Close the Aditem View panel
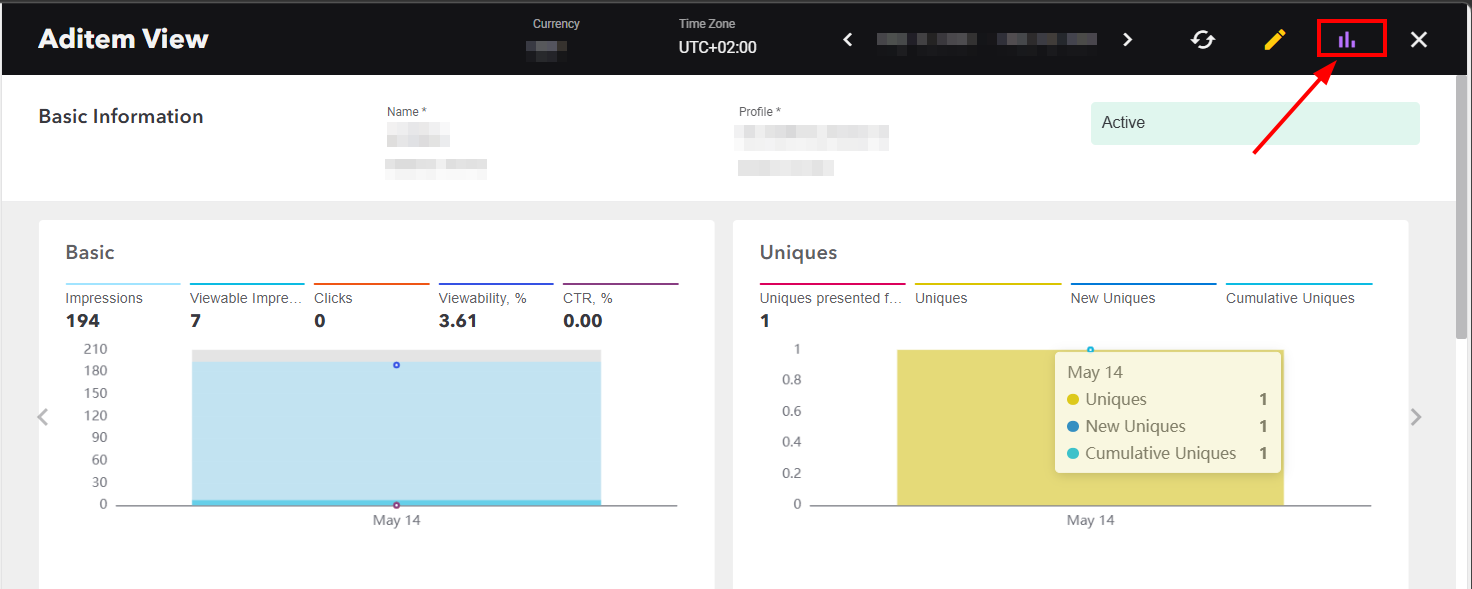 pos(1418,39)
